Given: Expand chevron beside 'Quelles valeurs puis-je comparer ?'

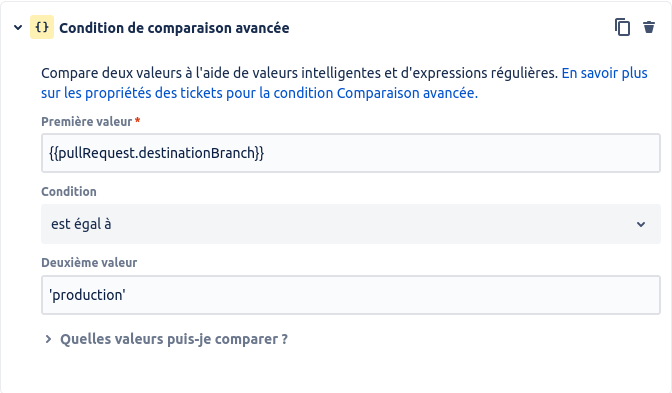Looking at the screenshot, I should 48,339.
